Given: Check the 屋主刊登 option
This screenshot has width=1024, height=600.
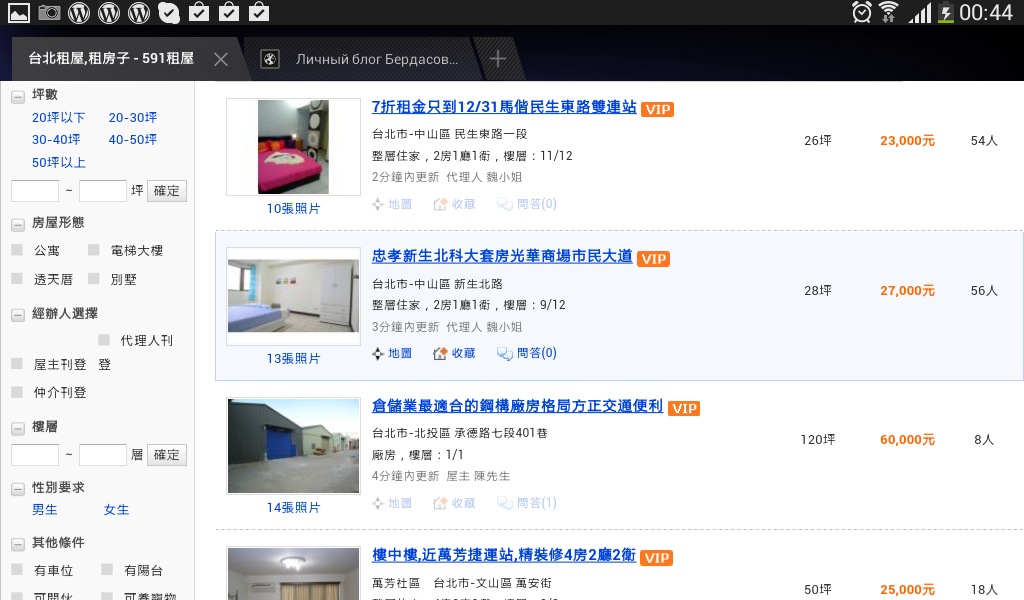Looking at the screenshot, I should tap(18, 364).
